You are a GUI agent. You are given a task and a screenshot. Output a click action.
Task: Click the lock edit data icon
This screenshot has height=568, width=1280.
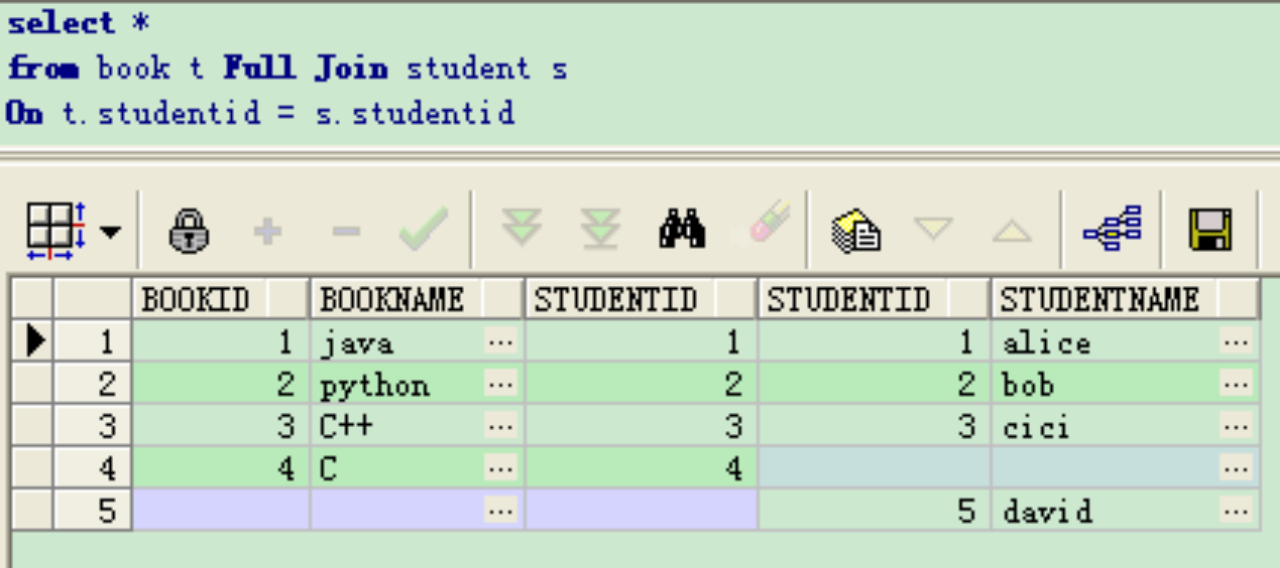coord(189,231)
